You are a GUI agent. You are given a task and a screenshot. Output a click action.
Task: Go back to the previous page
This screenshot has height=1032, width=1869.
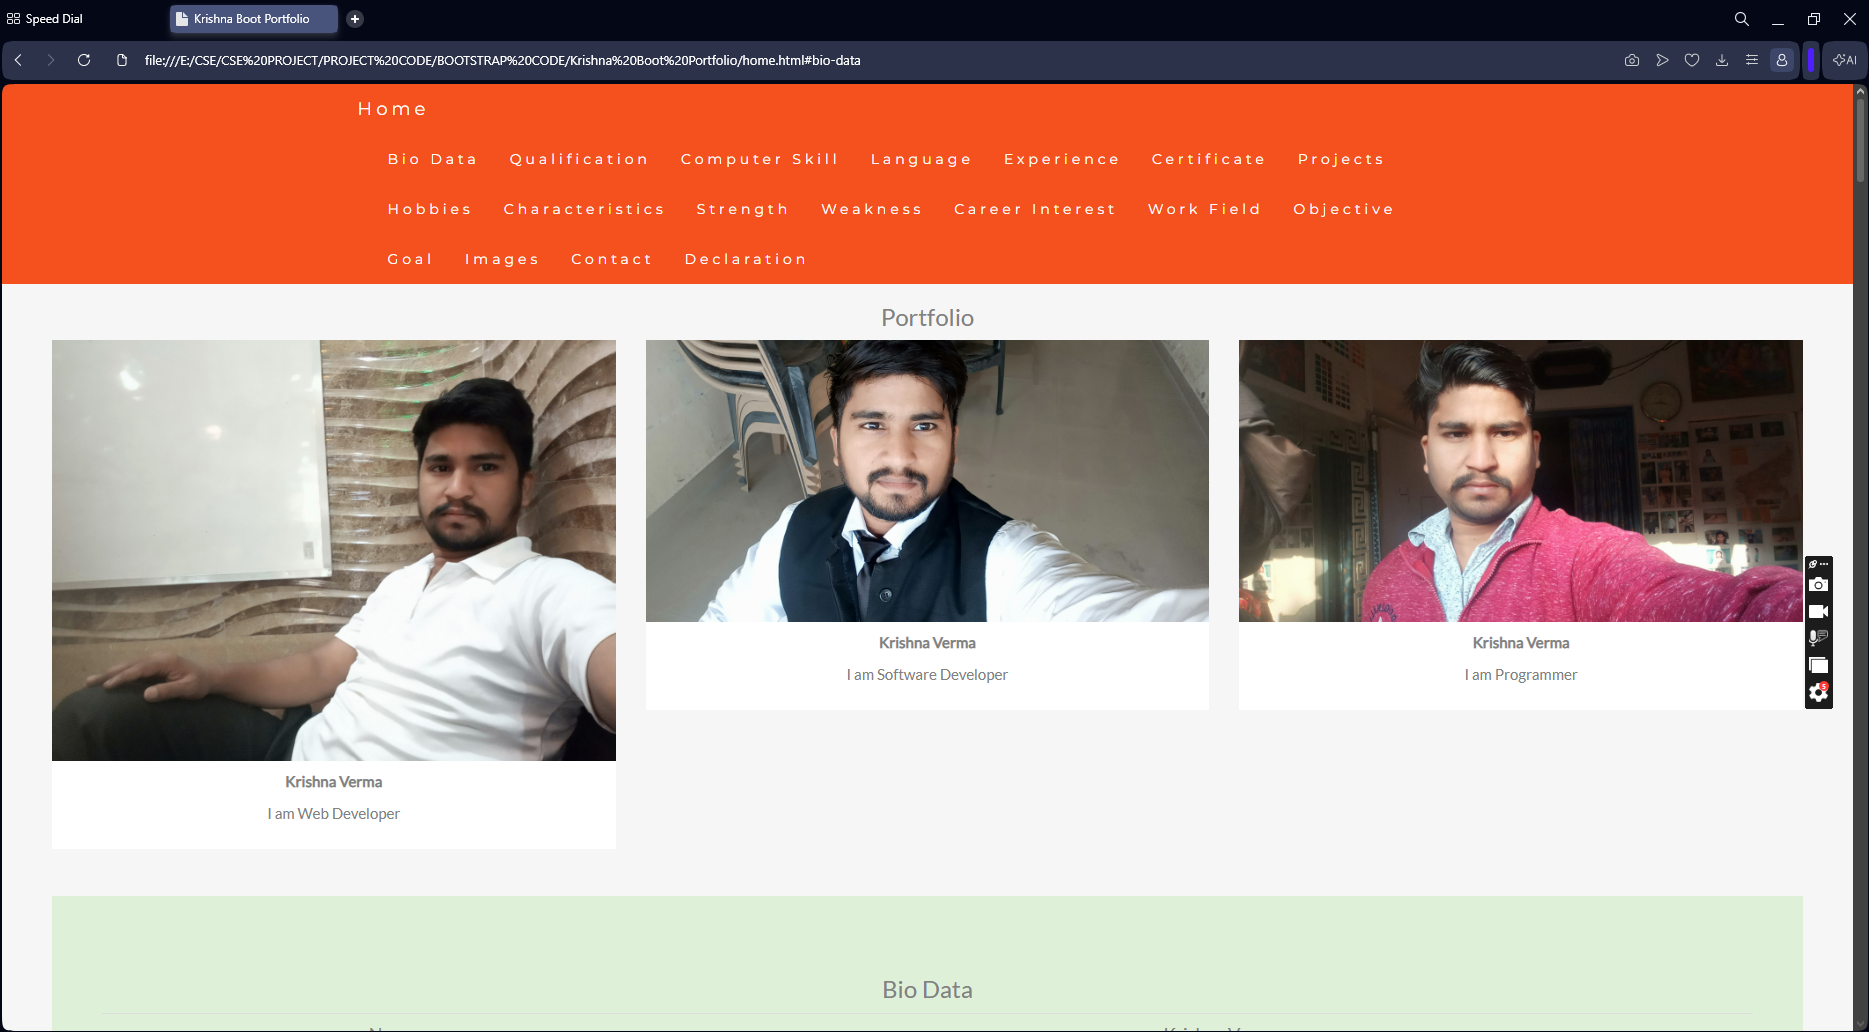19,60
